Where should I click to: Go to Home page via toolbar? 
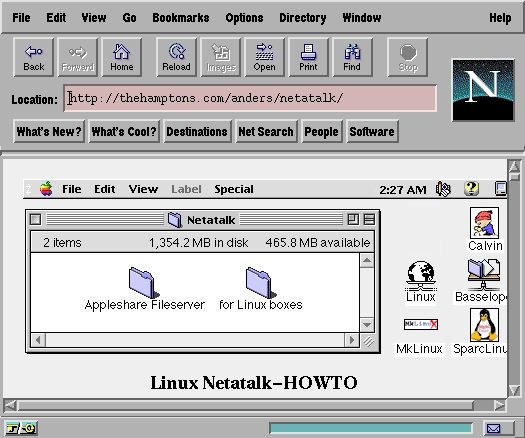tap(122, 57)
